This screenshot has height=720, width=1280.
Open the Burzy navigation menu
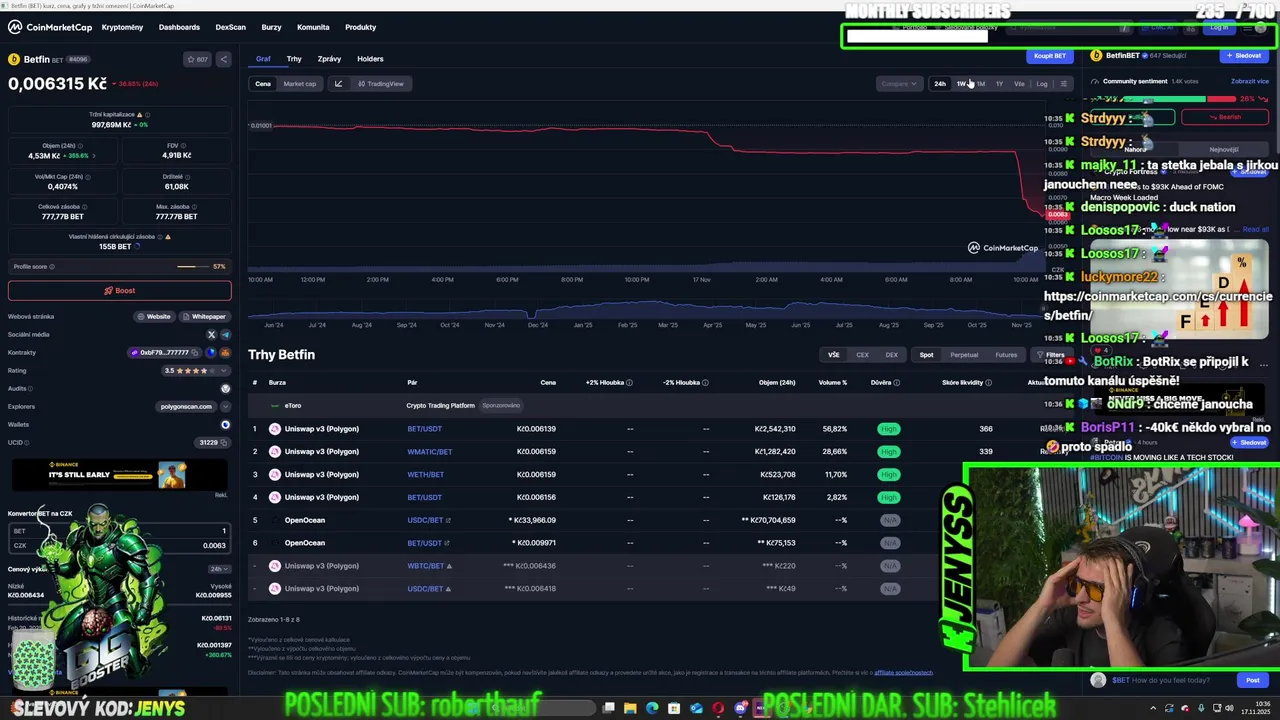click(271, 27)
